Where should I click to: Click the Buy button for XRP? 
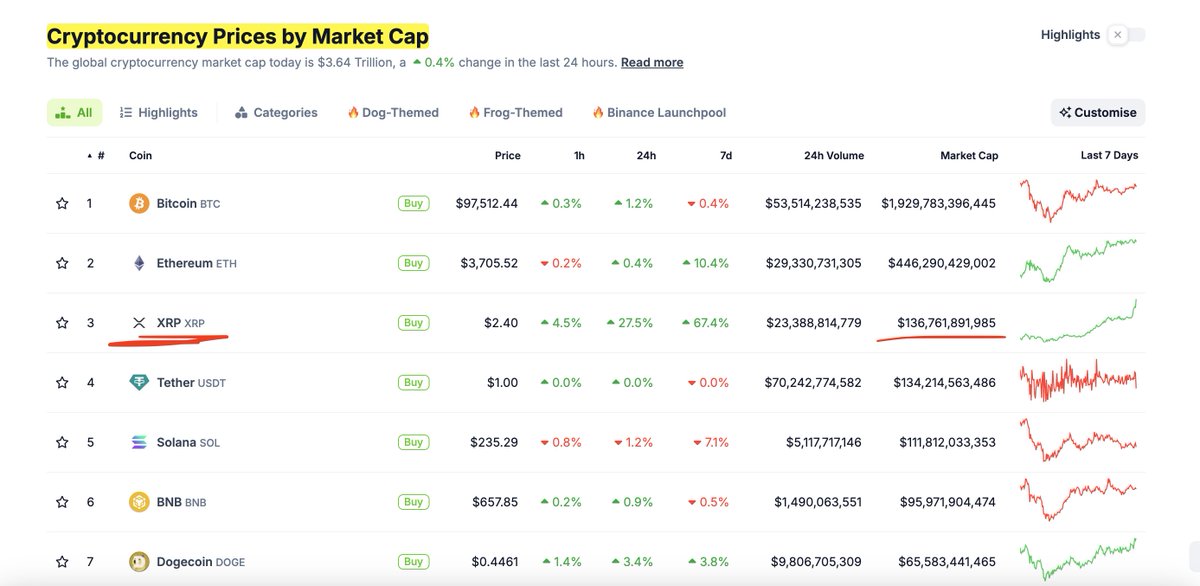pos(413,322)
